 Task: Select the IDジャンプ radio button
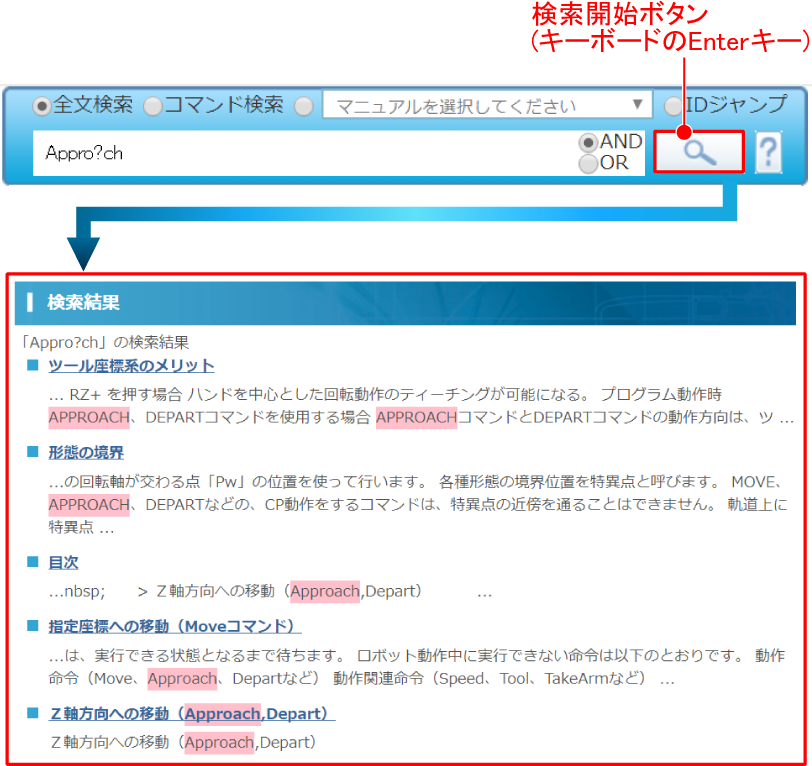pos(674,105)
